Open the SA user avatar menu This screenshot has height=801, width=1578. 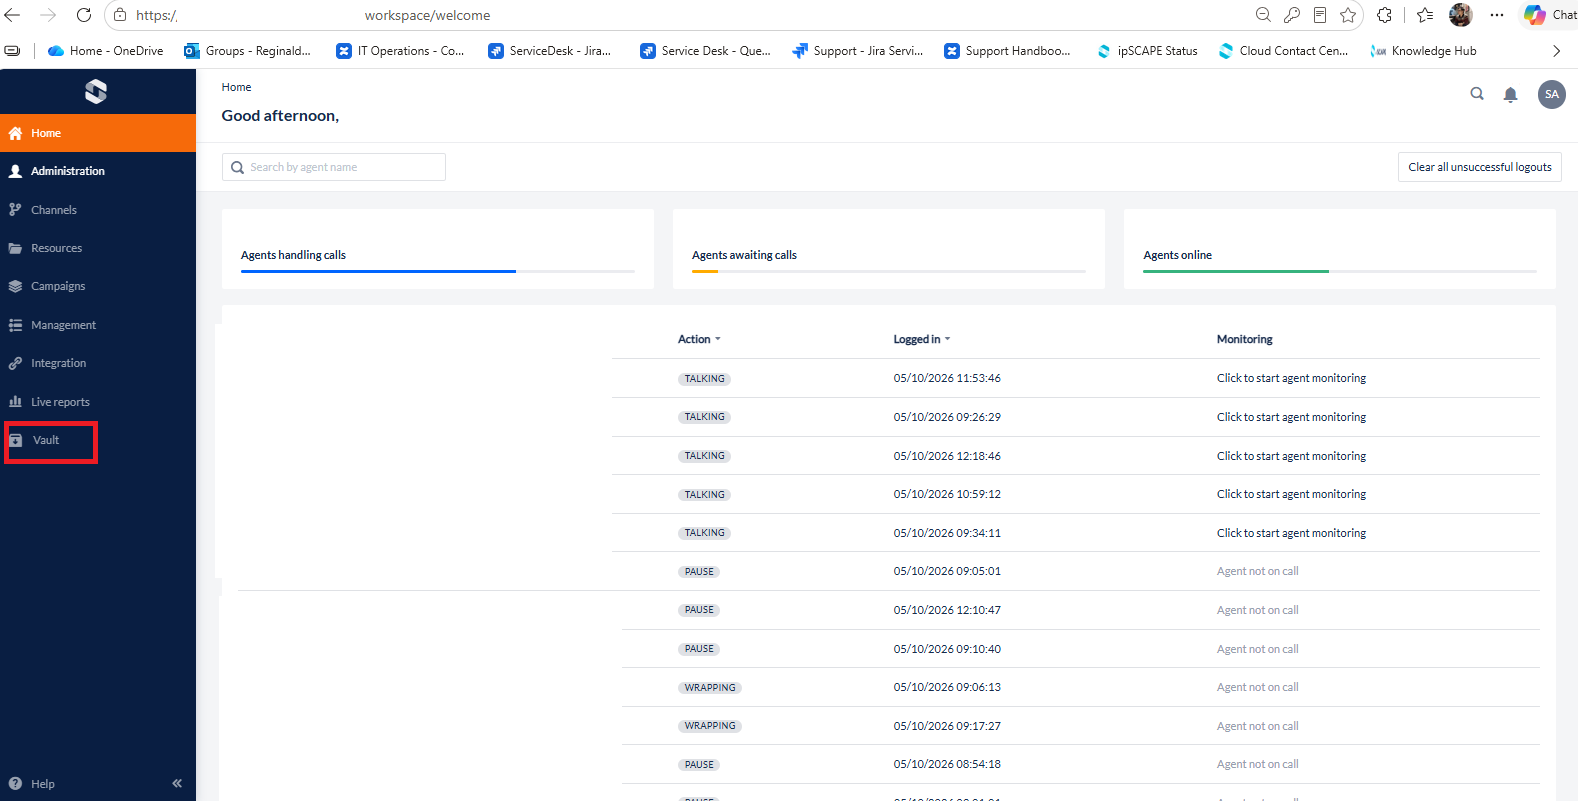1552,94
